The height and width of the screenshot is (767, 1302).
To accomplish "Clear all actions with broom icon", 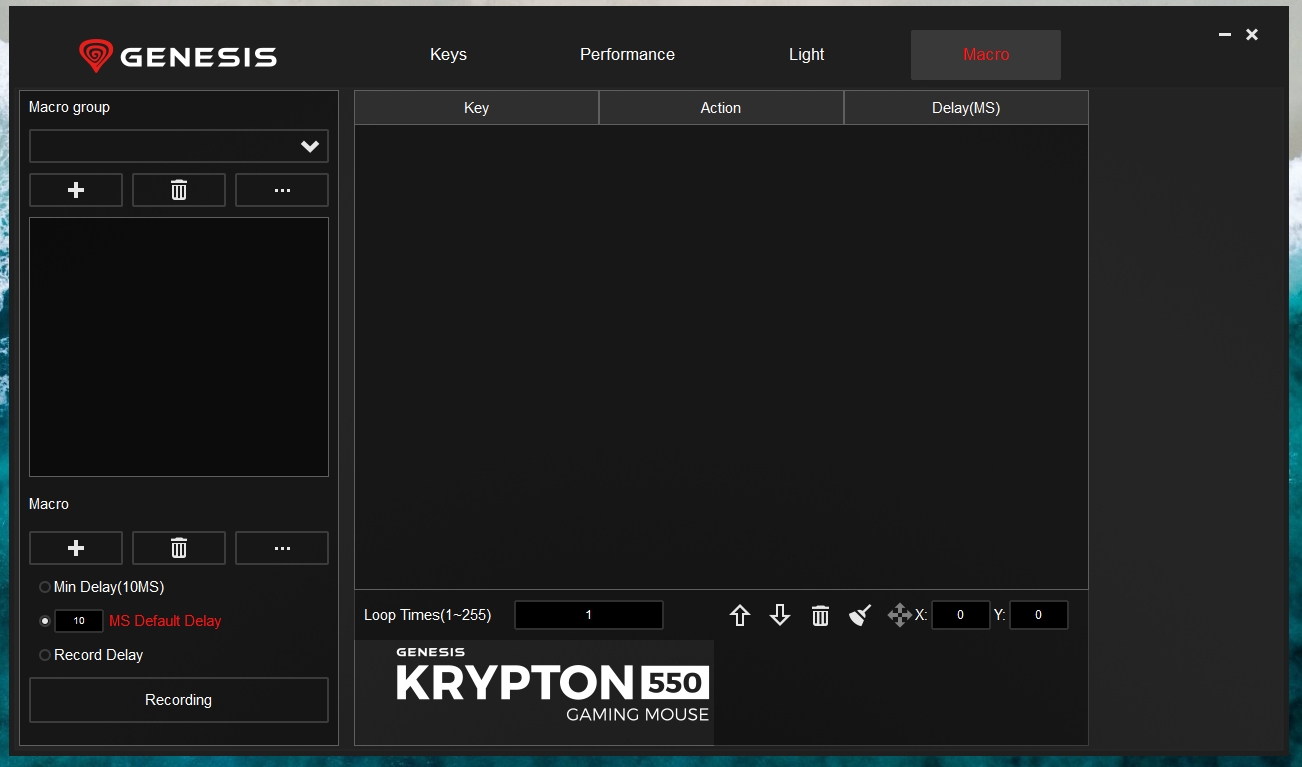I will pyautogui.click(x=860, y=615).
